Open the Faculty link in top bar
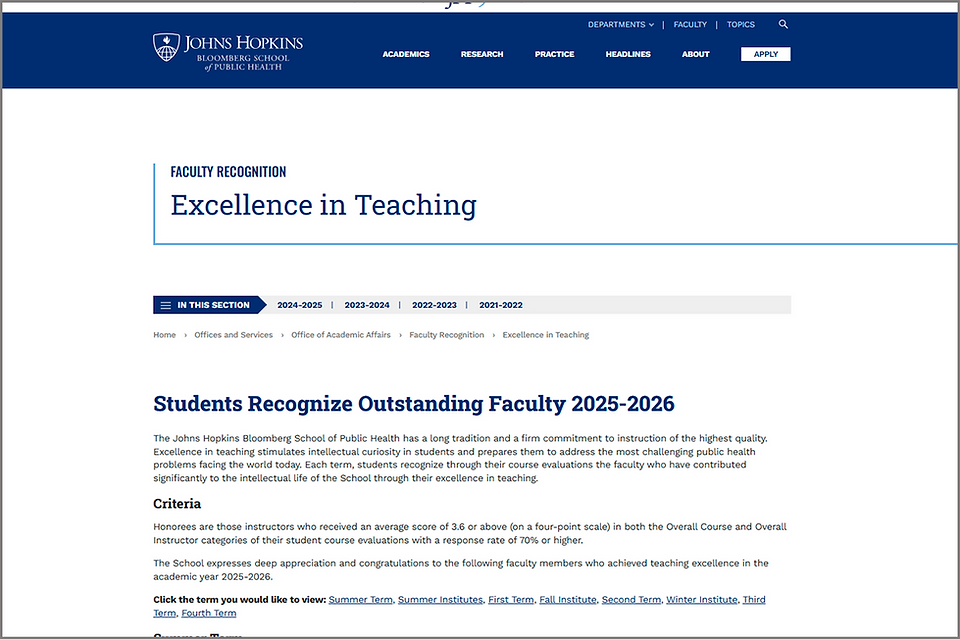 [690, 24]
